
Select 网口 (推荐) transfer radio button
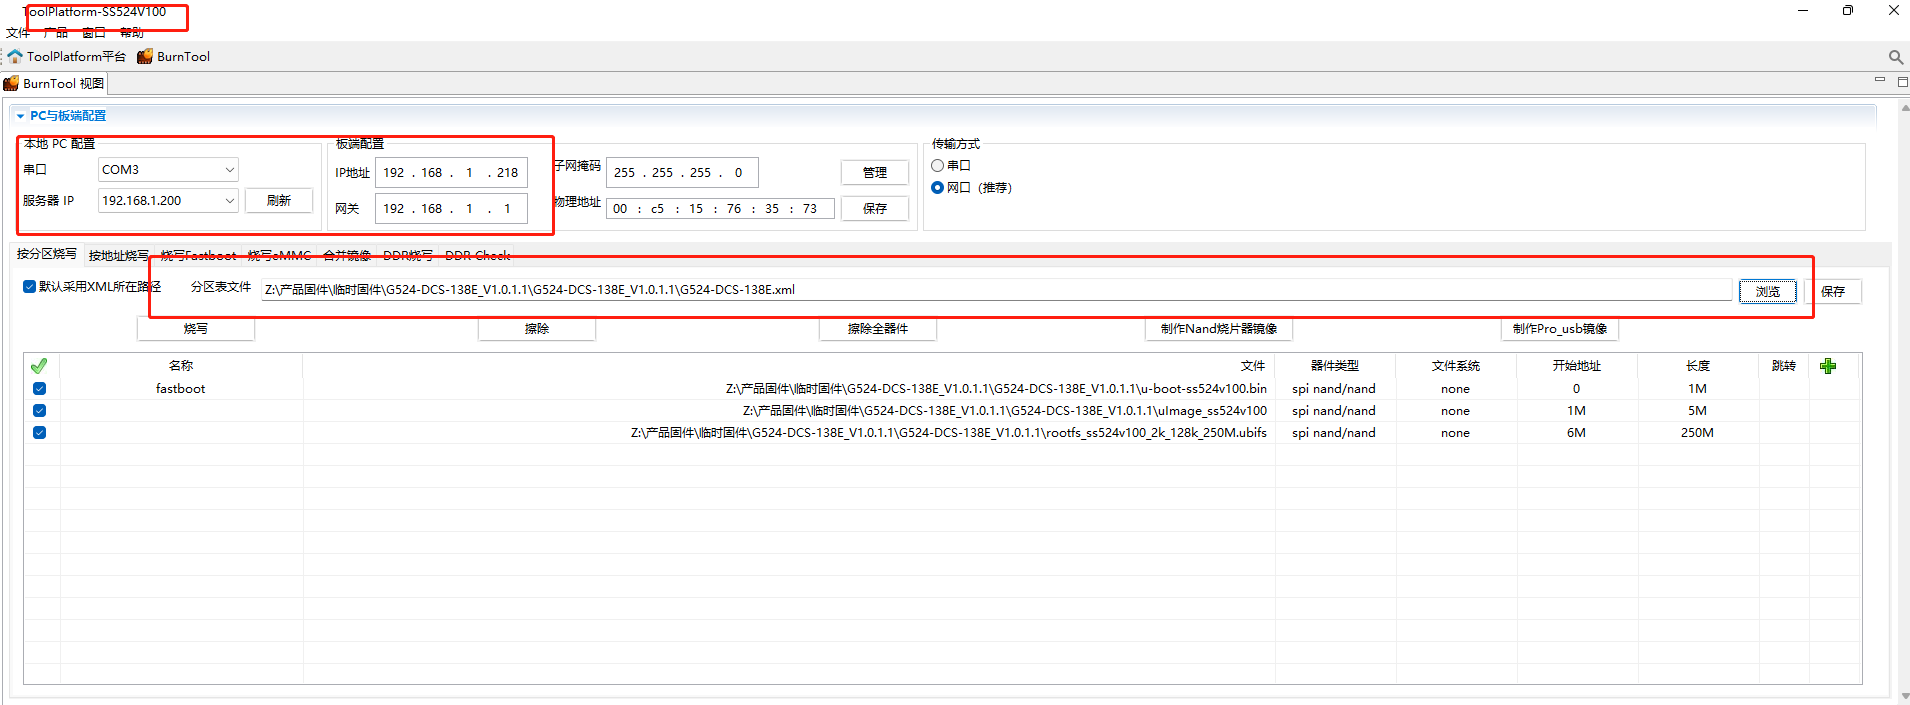tap(937, 188)
